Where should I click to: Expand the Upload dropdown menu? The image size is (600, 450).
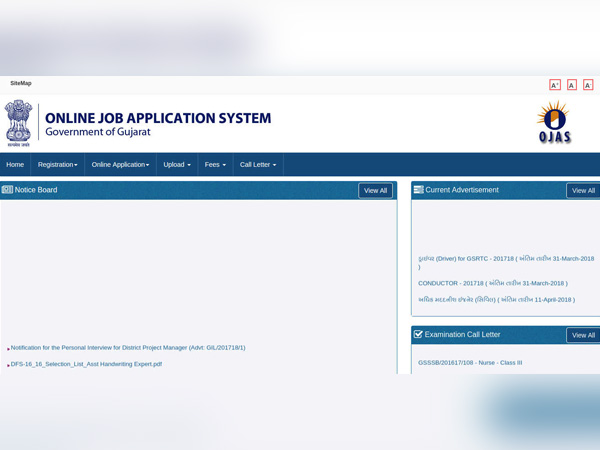[177, 165]
